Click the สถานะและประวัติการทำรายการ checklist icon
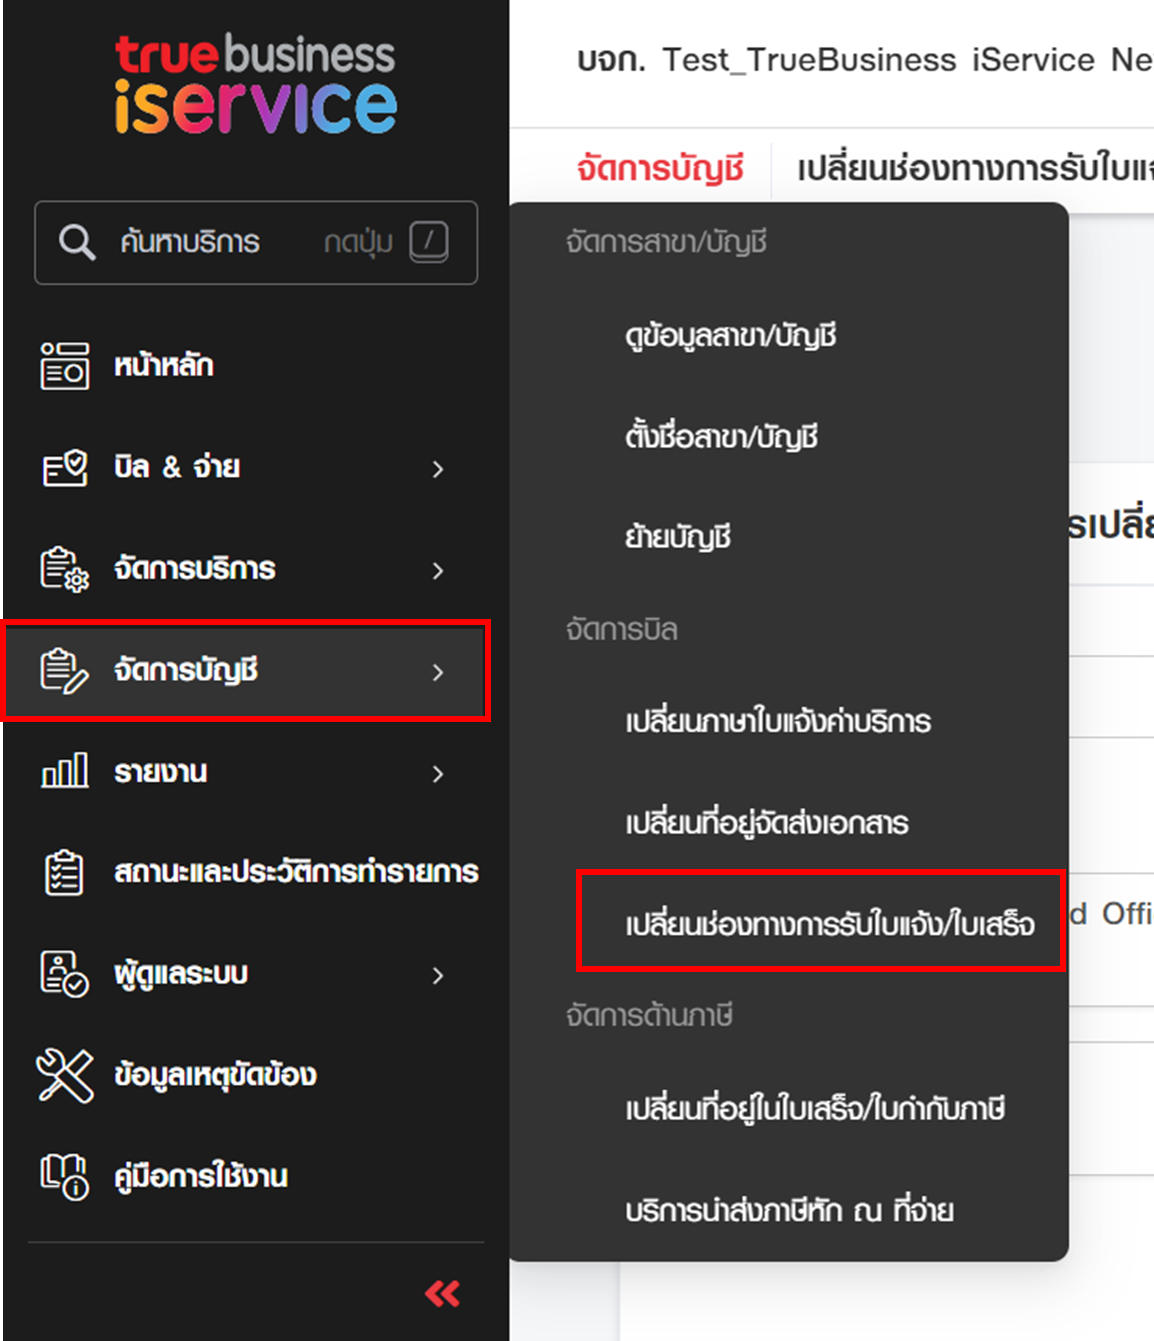 (x=65, y=872)
